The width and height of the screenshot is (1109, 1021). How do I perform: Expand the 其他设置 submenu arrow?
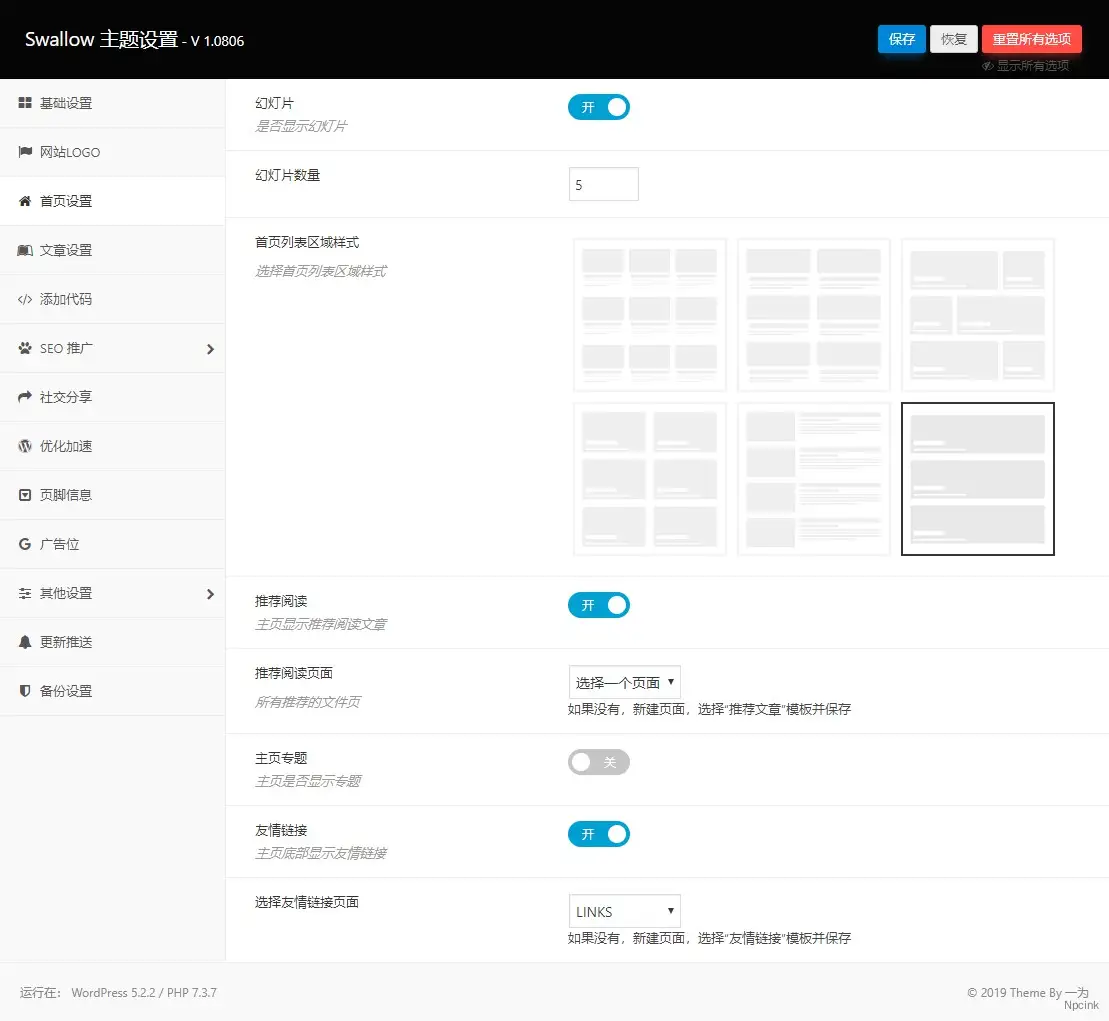pyautogui.click(x=210, y=594)
